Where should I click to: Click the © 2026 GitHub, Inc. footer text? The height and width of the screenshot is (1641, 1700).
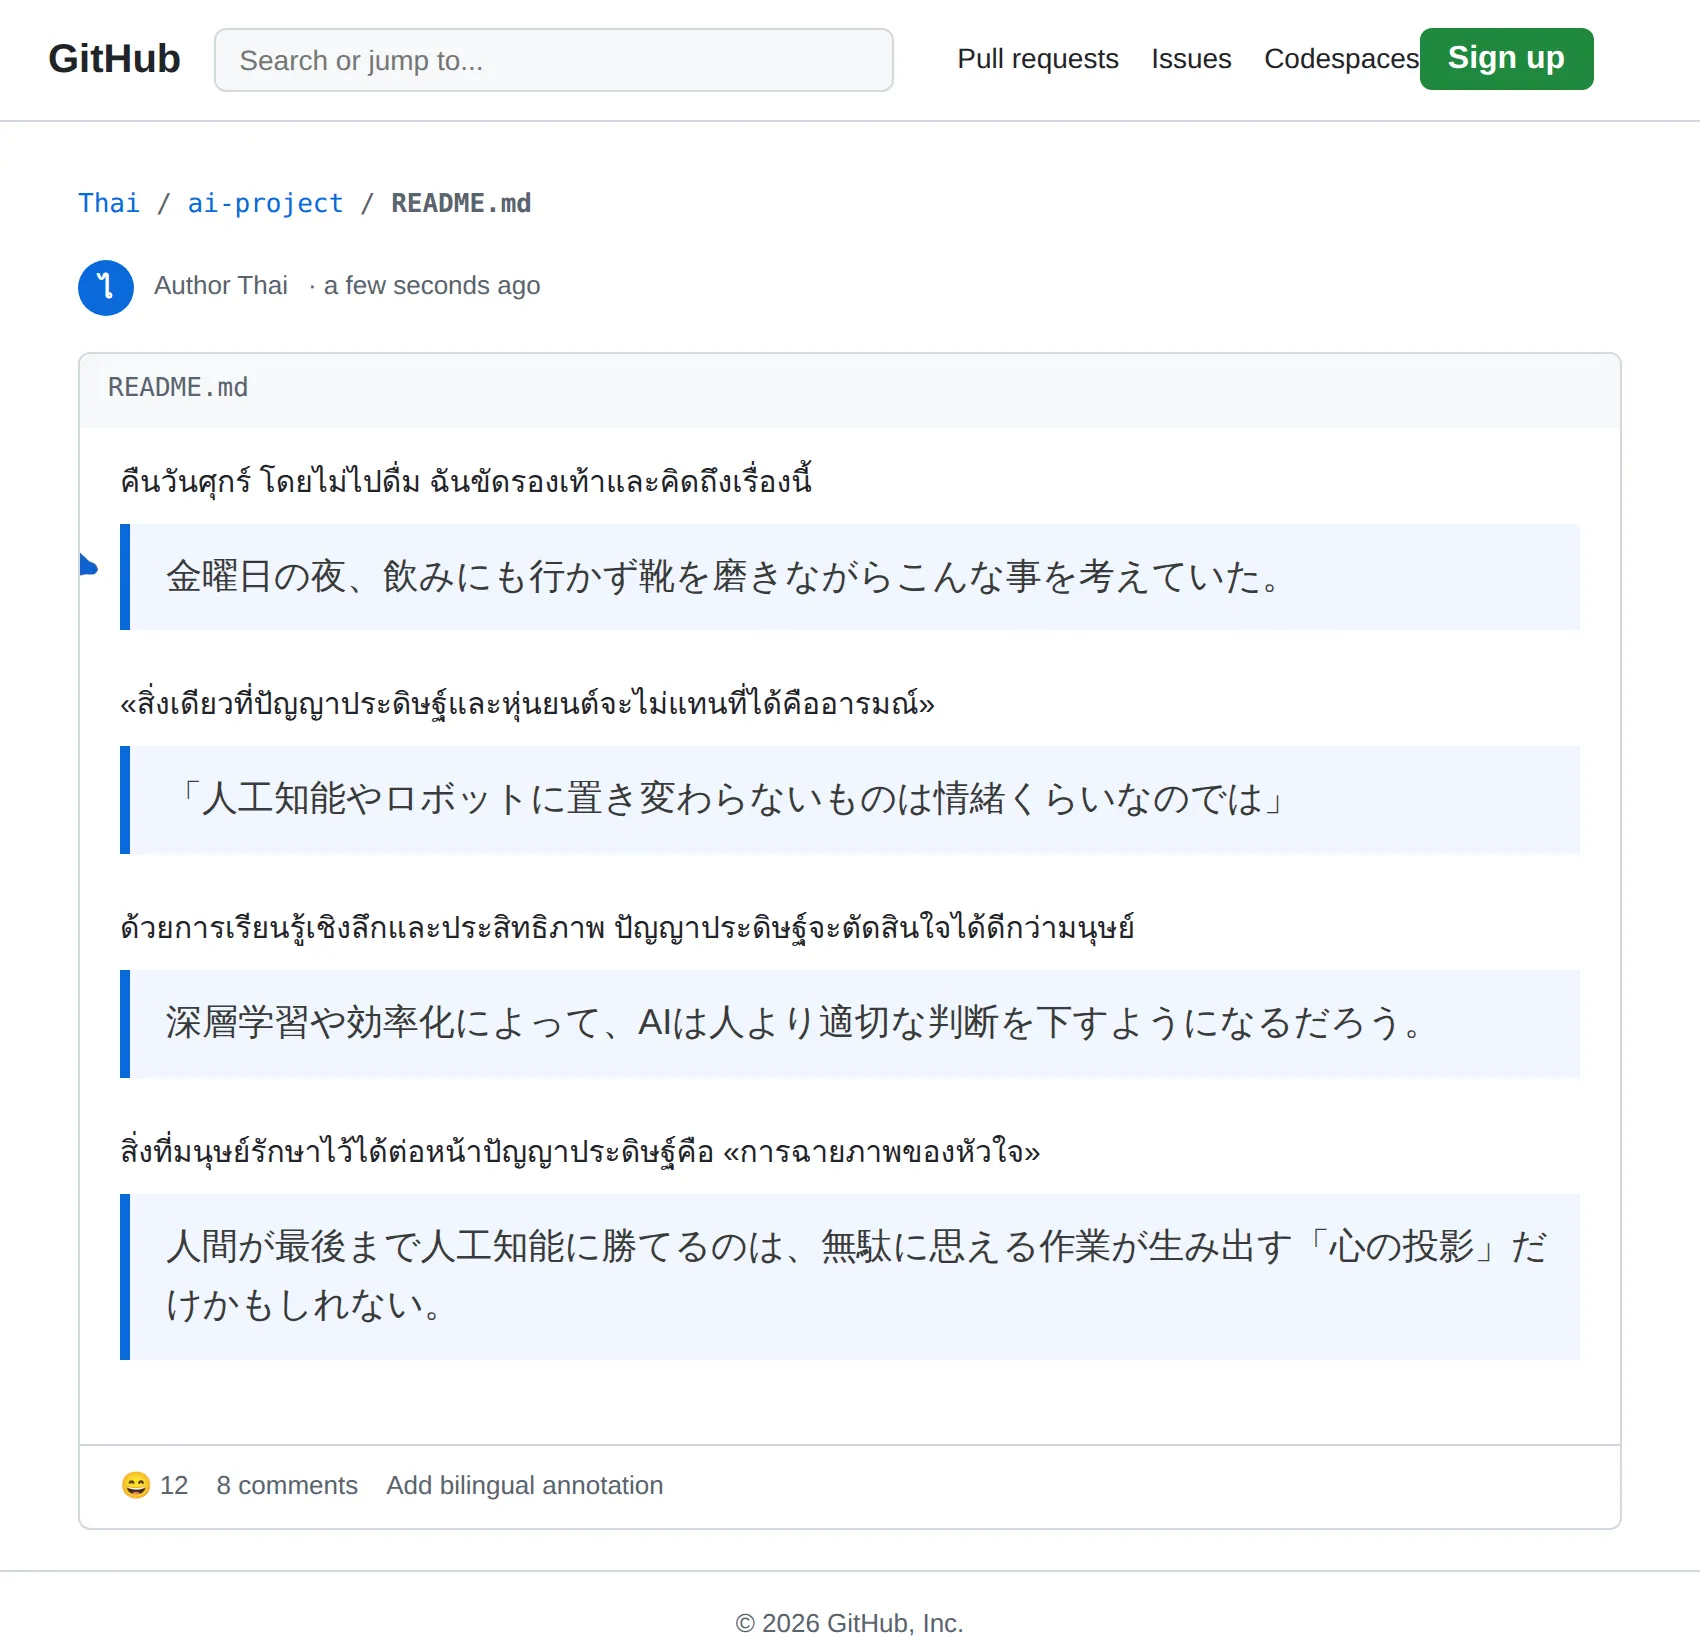(850, 1623)
